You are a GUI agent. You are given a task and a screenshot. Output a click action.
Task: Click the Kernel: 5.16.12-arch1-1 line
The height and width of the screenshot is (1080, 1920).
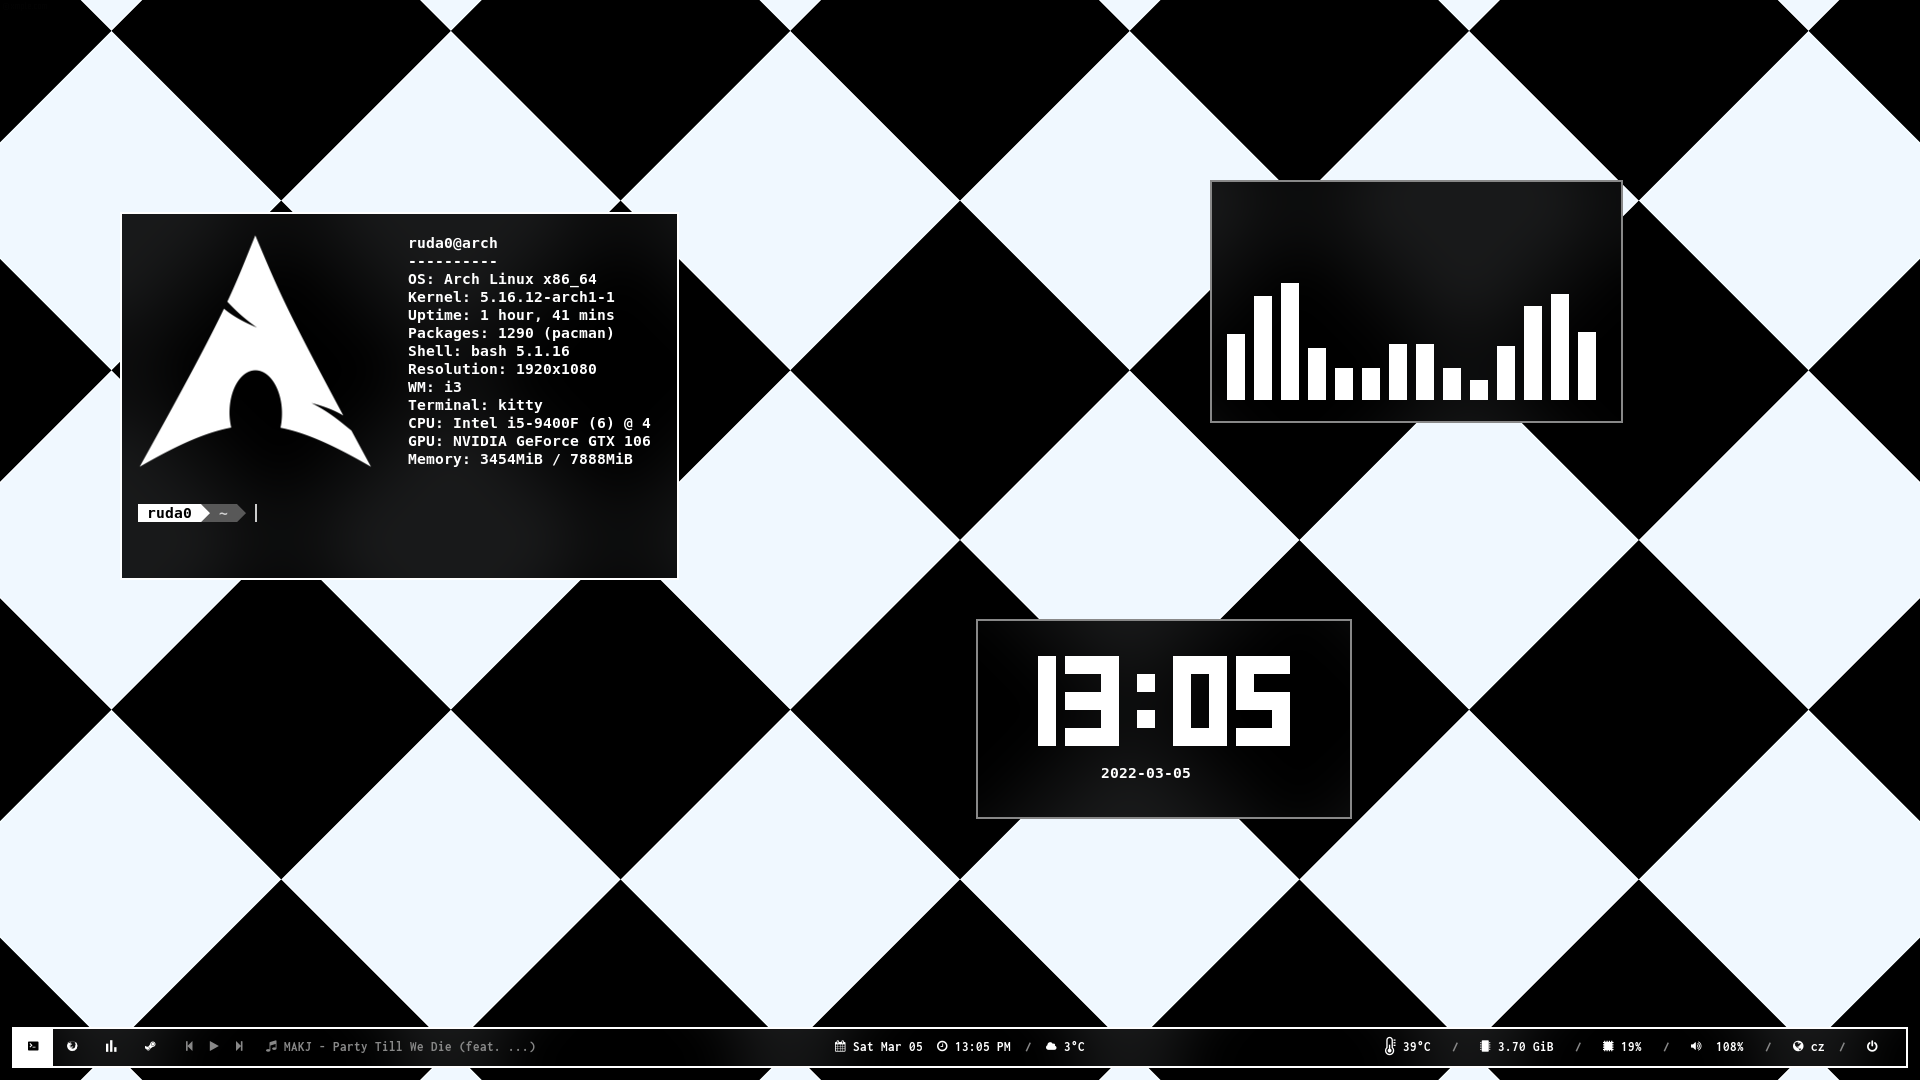click(511, 297)
